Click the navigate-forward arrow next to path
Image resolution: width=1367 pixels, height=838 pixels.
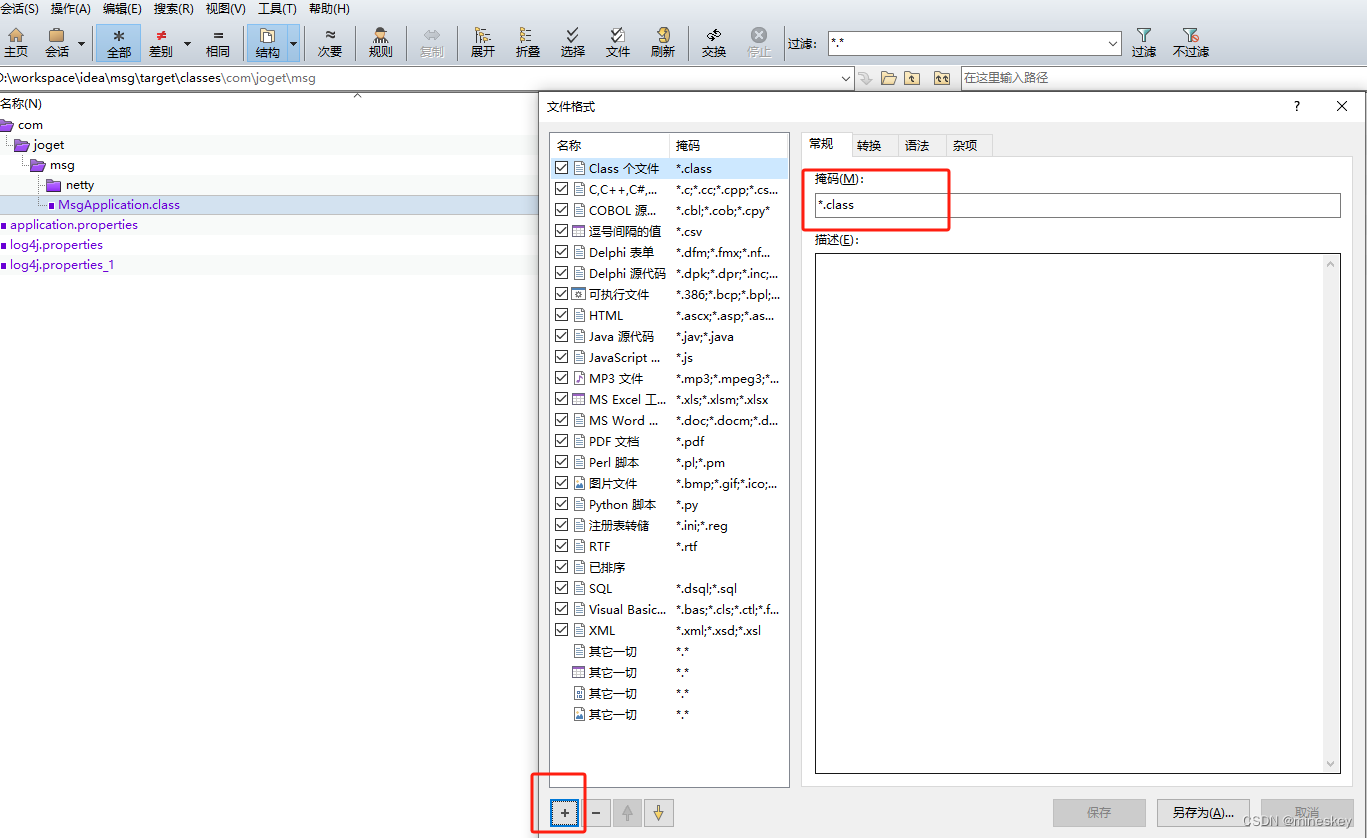pyautogui.click(x=865, y=77)
